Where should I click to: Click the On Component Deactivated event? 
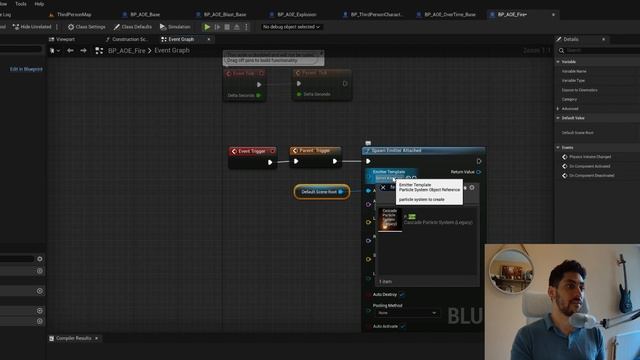[591, 176]
